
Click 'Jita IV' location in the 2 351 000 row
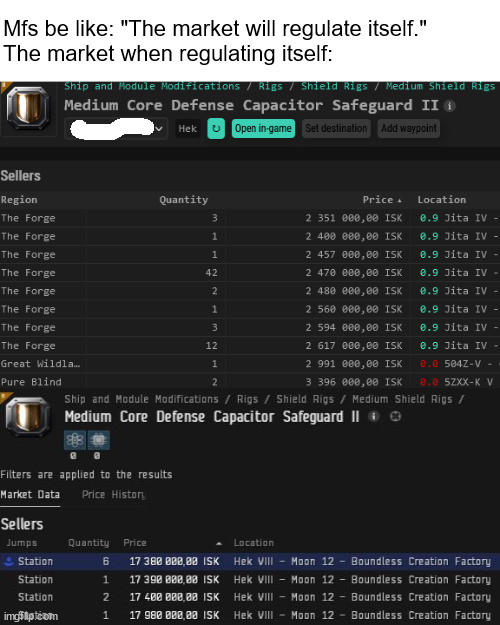click(x=465, y=218)
